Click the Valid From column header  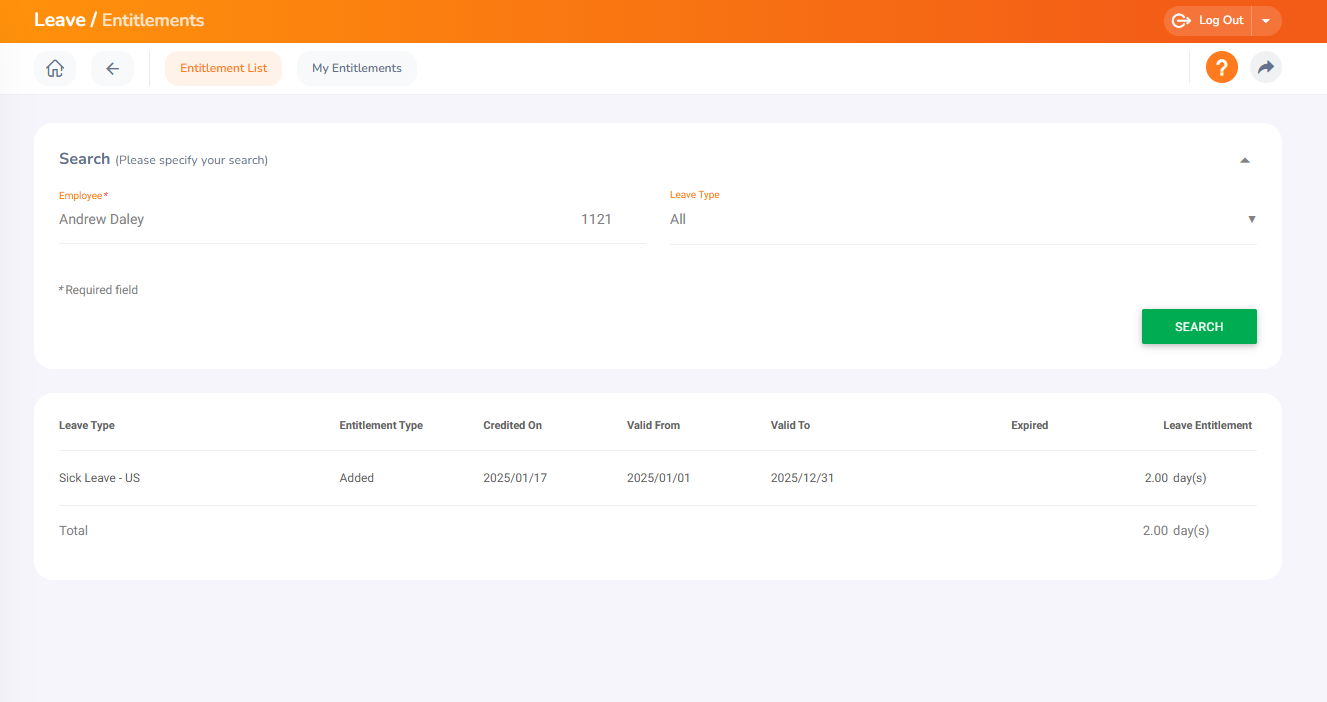654,425
